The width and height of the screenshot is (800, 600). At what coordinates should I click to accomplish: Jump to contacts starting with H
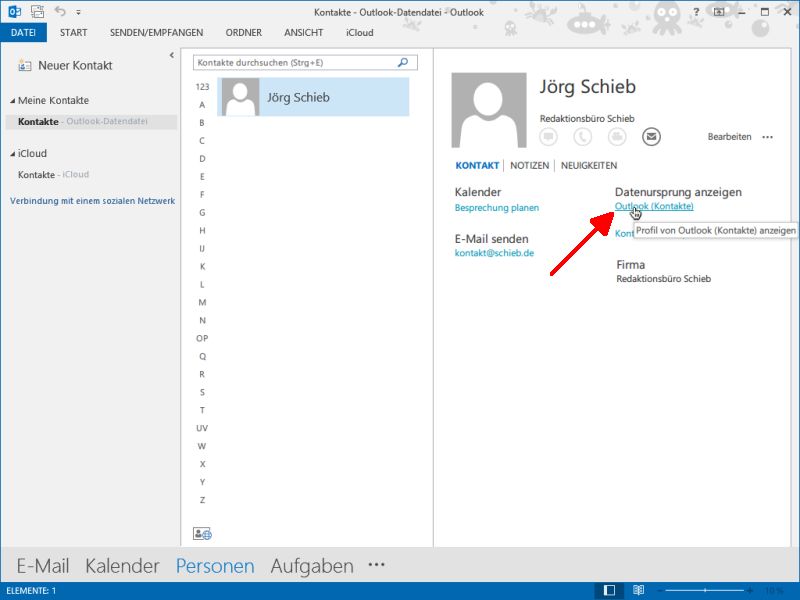click(x=202, y=231)
